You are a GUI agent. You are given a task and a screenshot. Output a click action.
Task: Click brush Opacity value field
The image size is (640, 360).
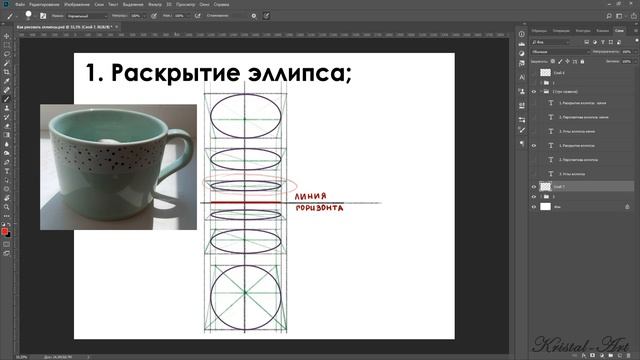point(136,16)
